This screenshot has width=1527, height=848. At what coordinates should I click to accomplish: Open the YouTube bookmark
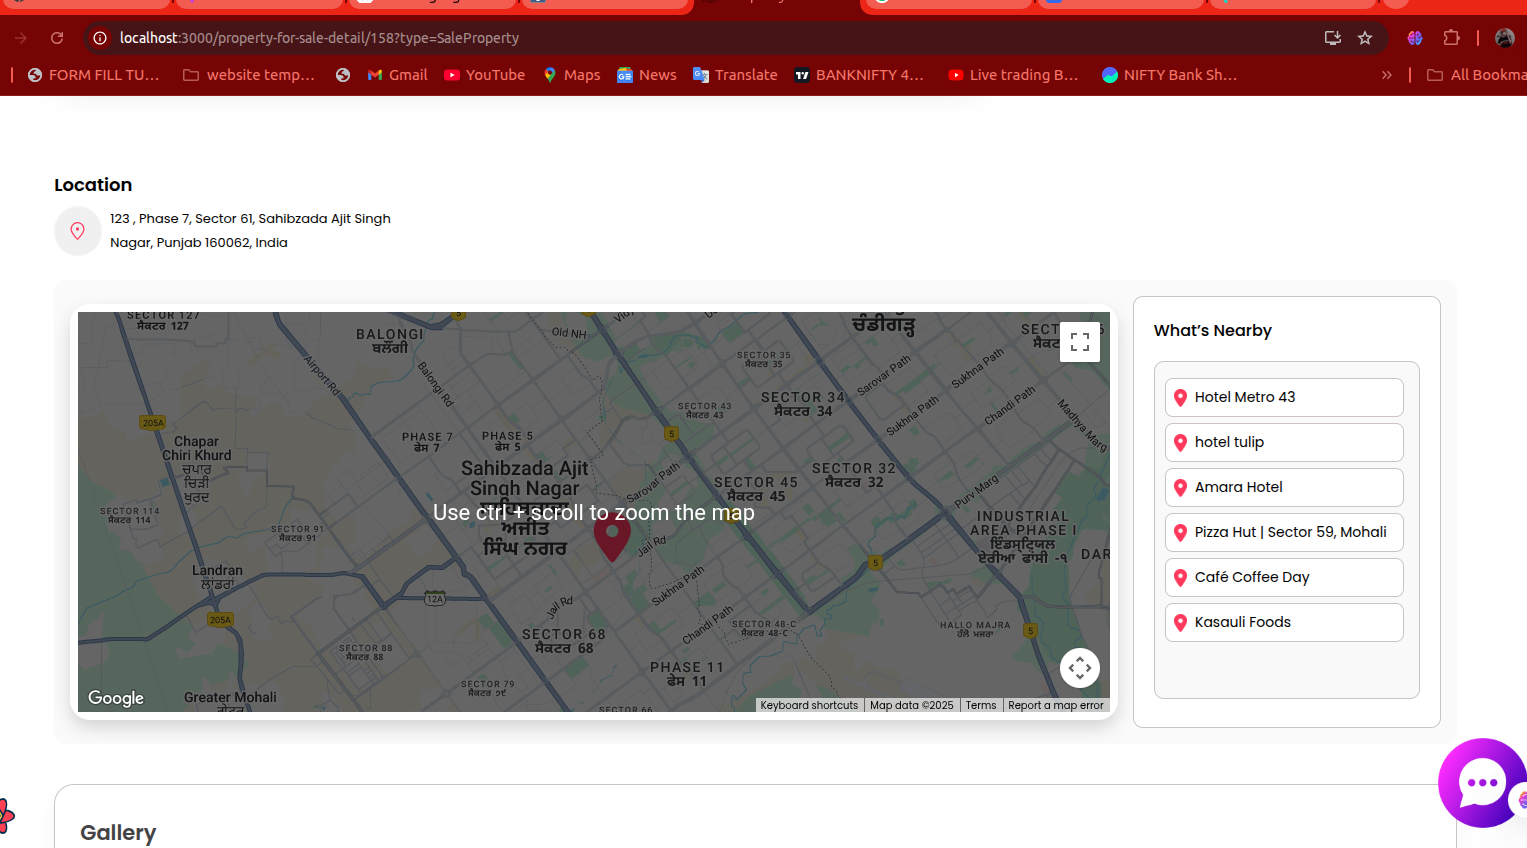(484, 75)
